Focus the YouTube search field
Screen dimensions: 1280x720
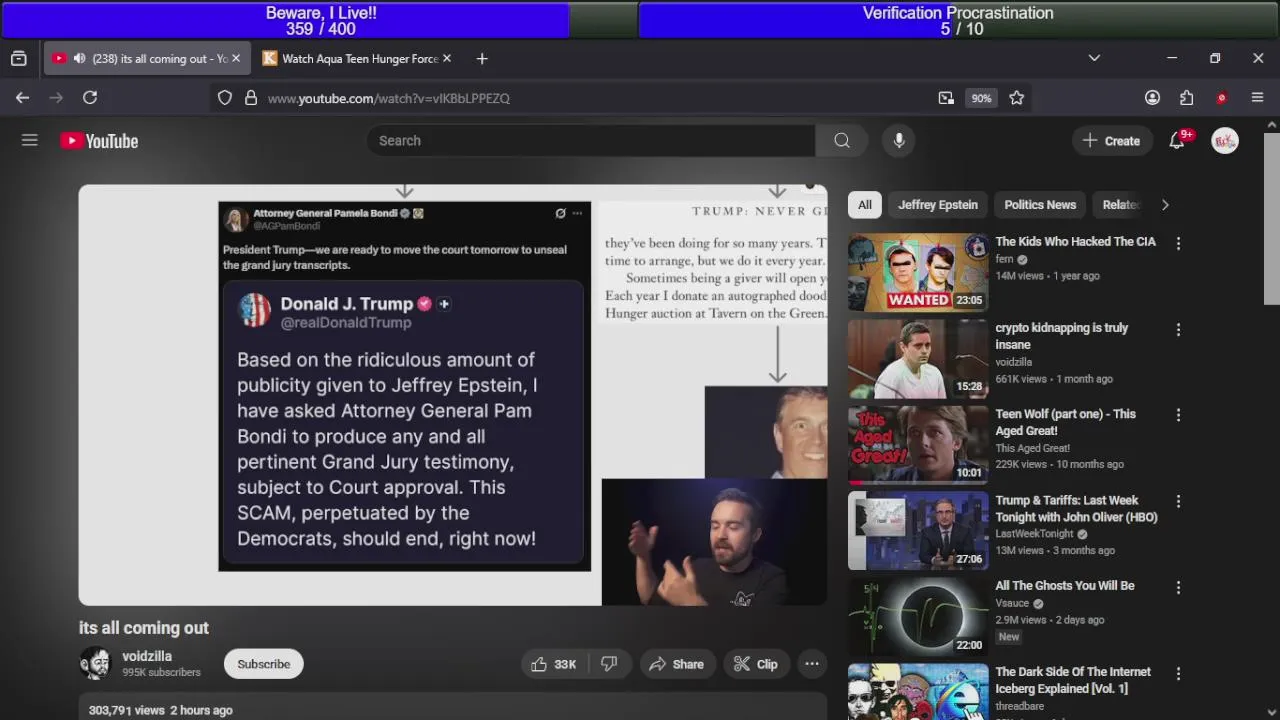coord(590,141)
